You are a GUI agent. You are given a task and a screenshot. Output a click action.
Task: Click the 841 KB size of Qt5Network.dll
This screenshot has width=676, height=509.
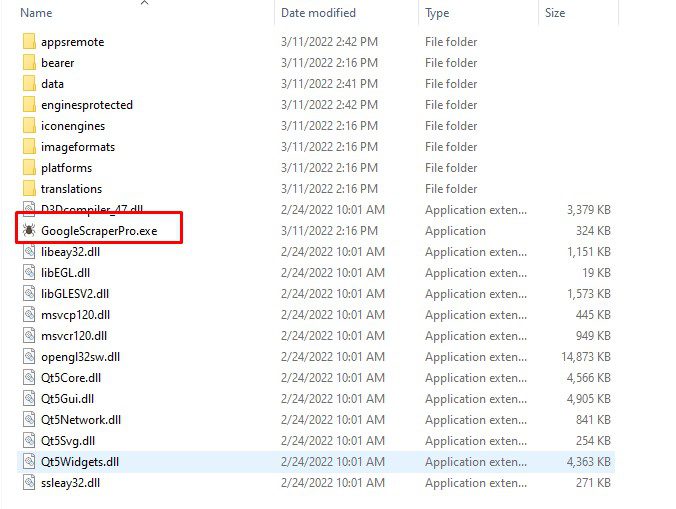tap(593, 420)
